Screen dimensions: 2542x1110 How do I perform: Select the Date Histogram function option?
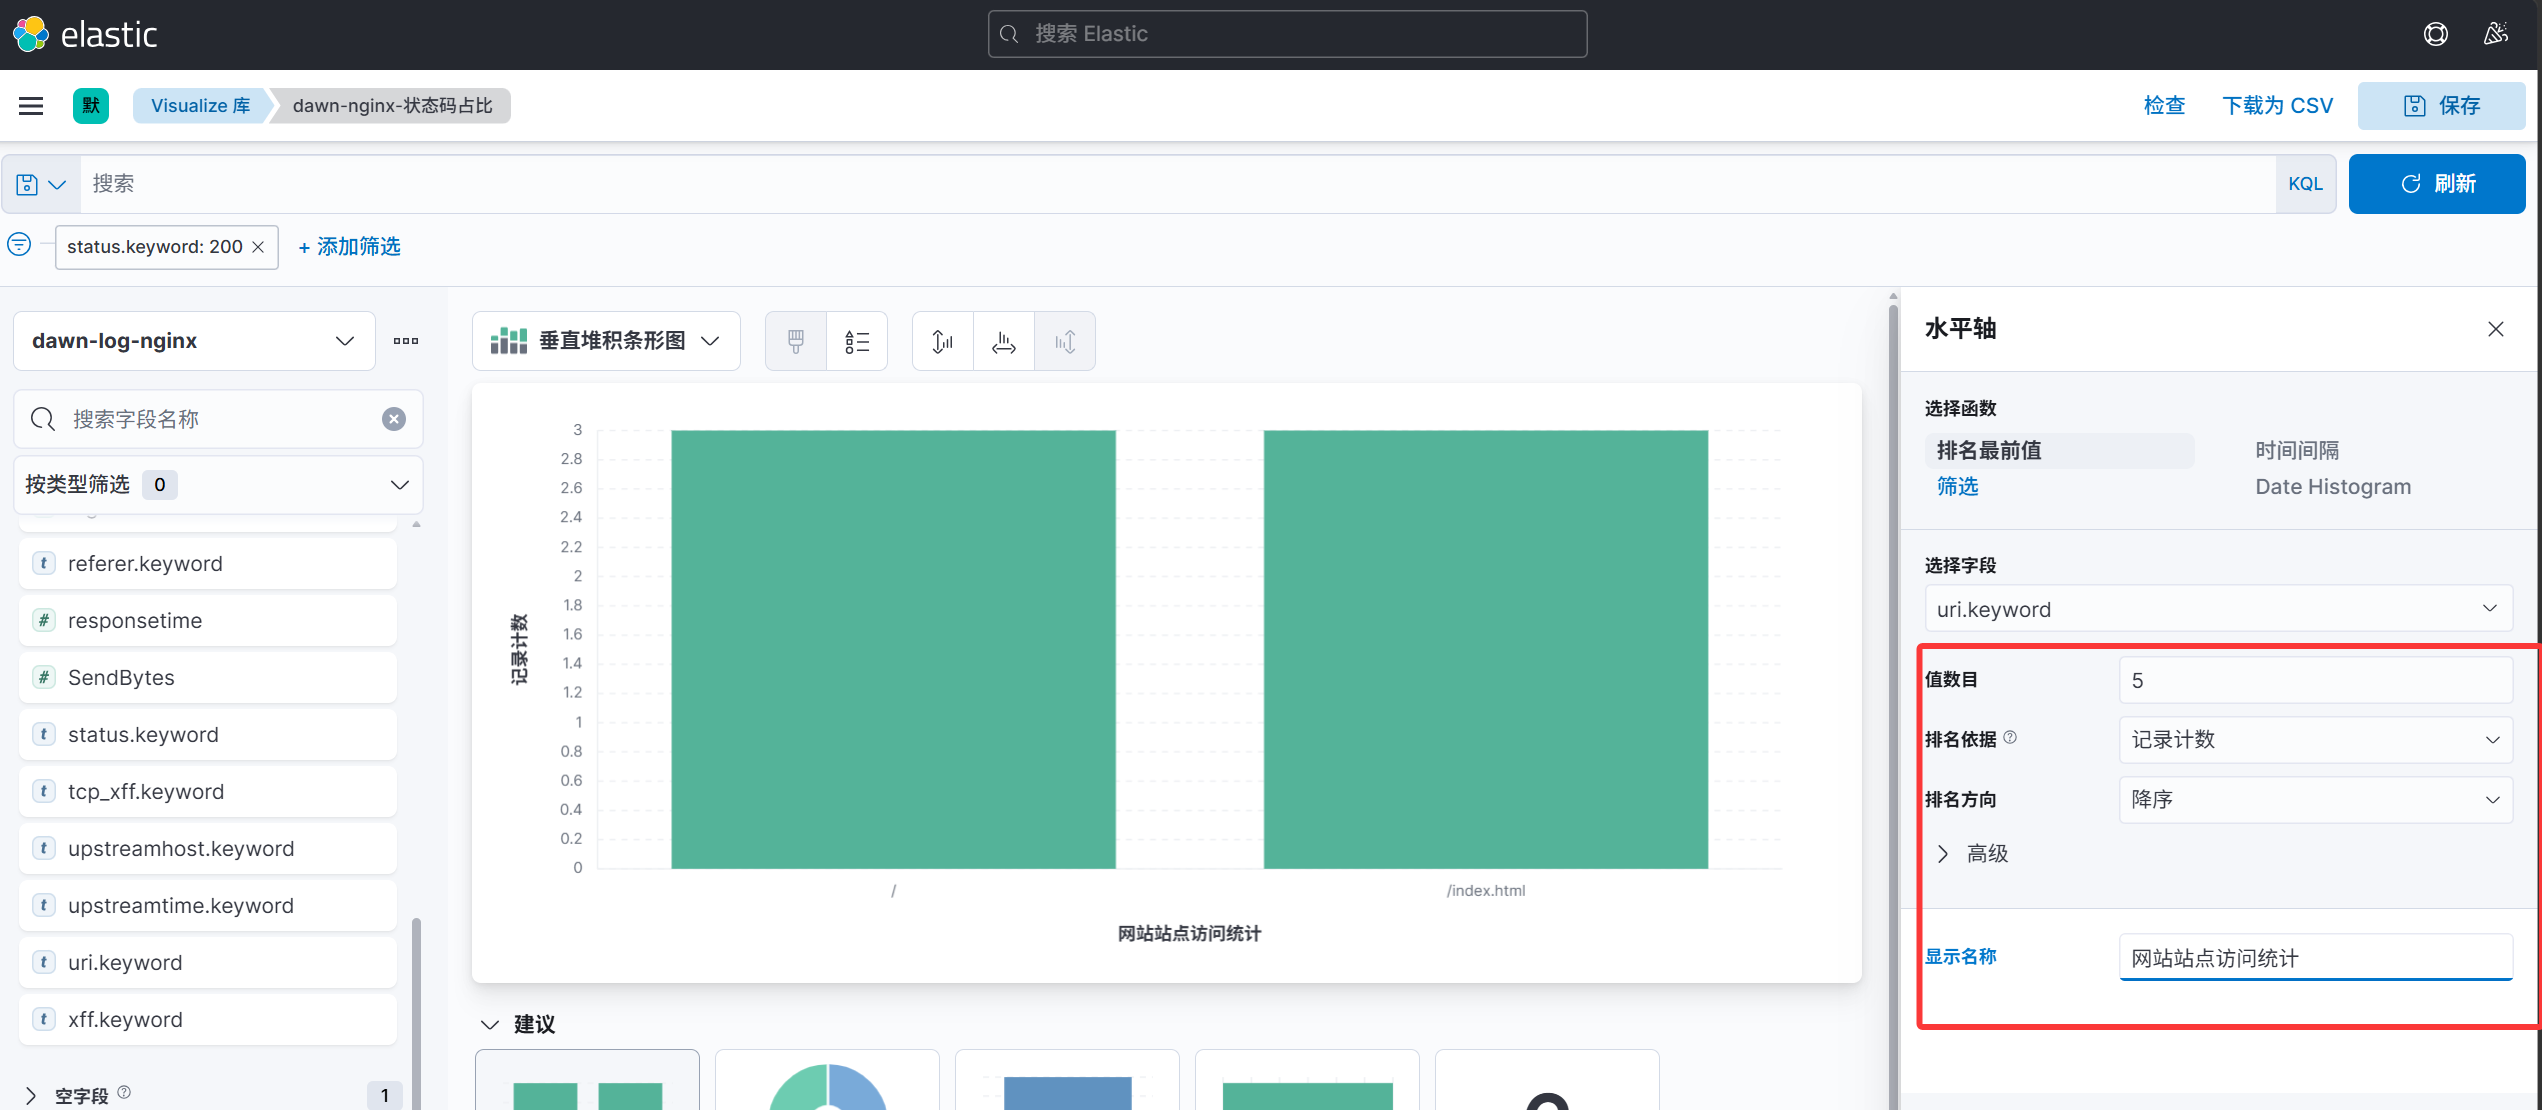2332,487
